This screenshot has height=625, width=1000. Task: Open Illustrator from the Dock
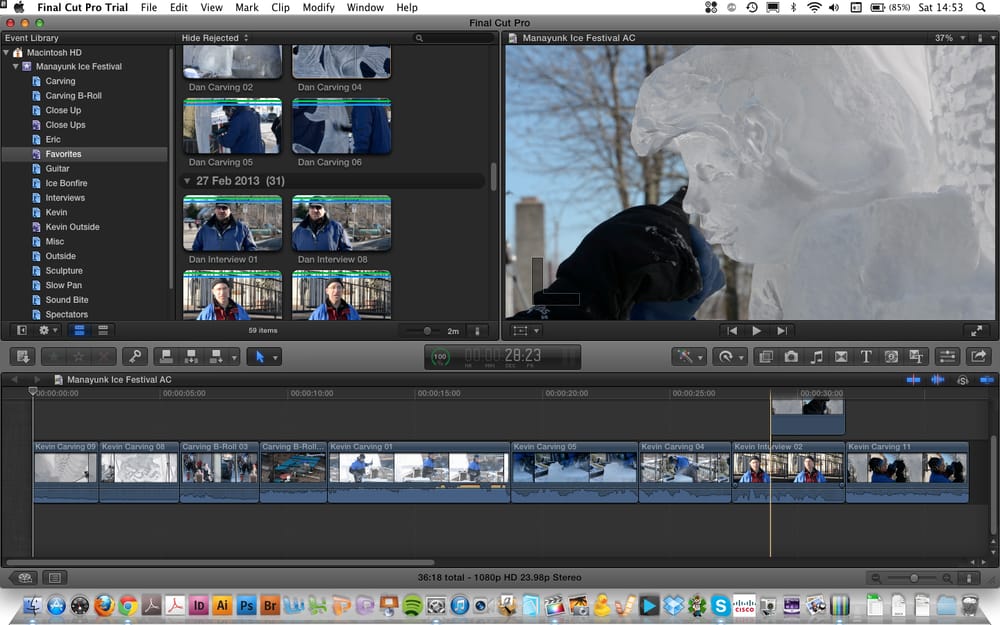(222, 605)
